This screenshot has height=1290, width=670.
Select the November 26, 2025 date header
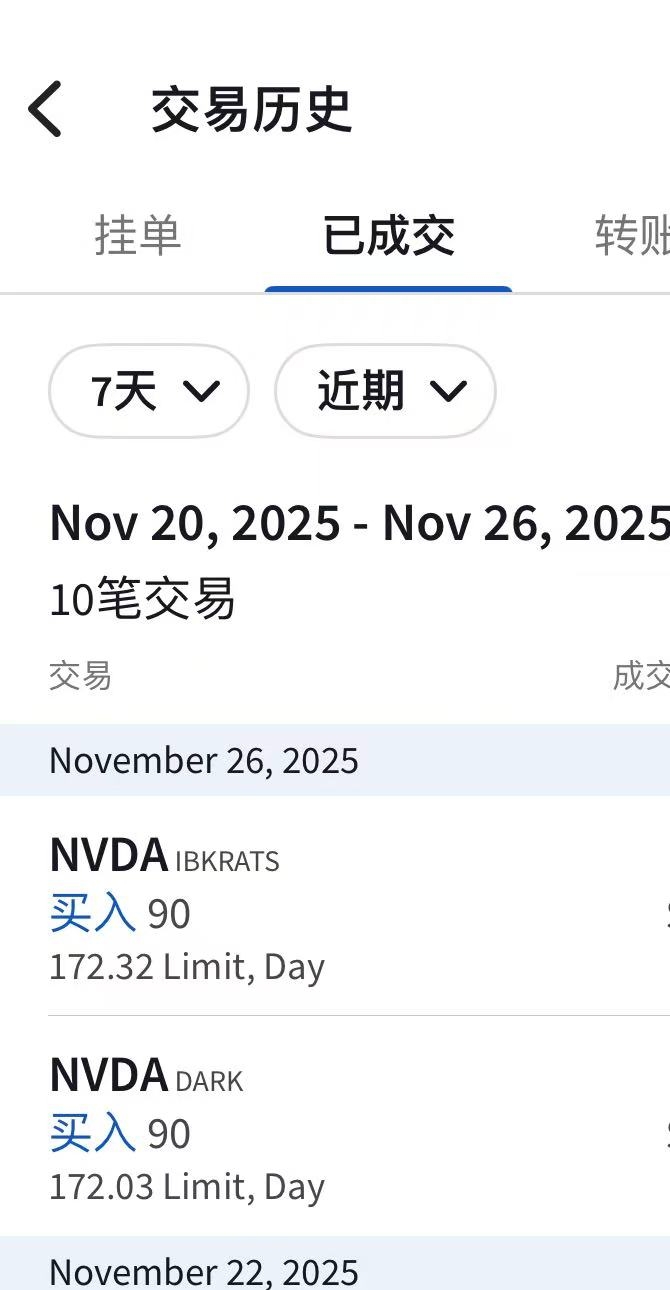click(204, 761)
